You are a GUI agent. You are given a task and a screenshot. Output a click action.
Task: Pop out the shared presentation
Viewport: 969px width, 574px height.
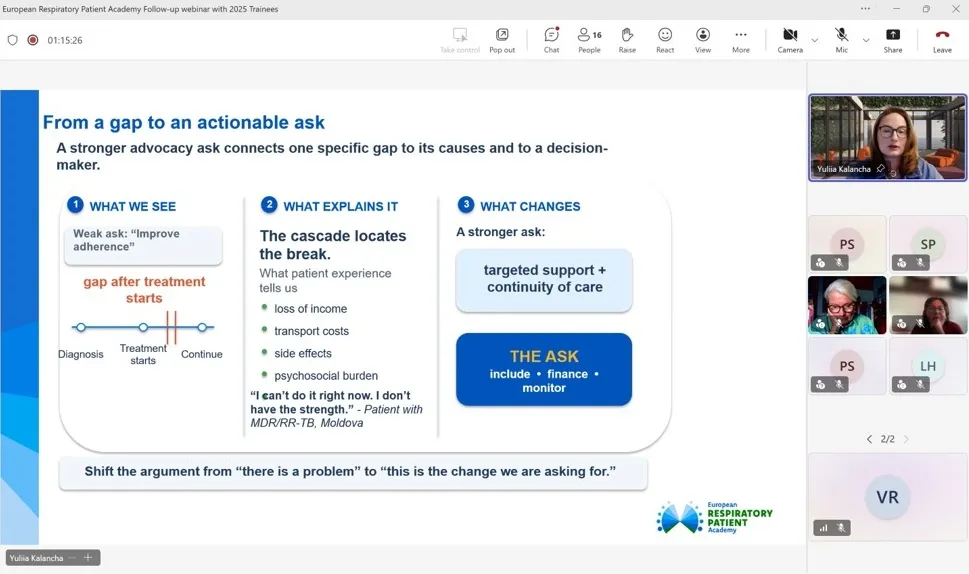[502, 40]
